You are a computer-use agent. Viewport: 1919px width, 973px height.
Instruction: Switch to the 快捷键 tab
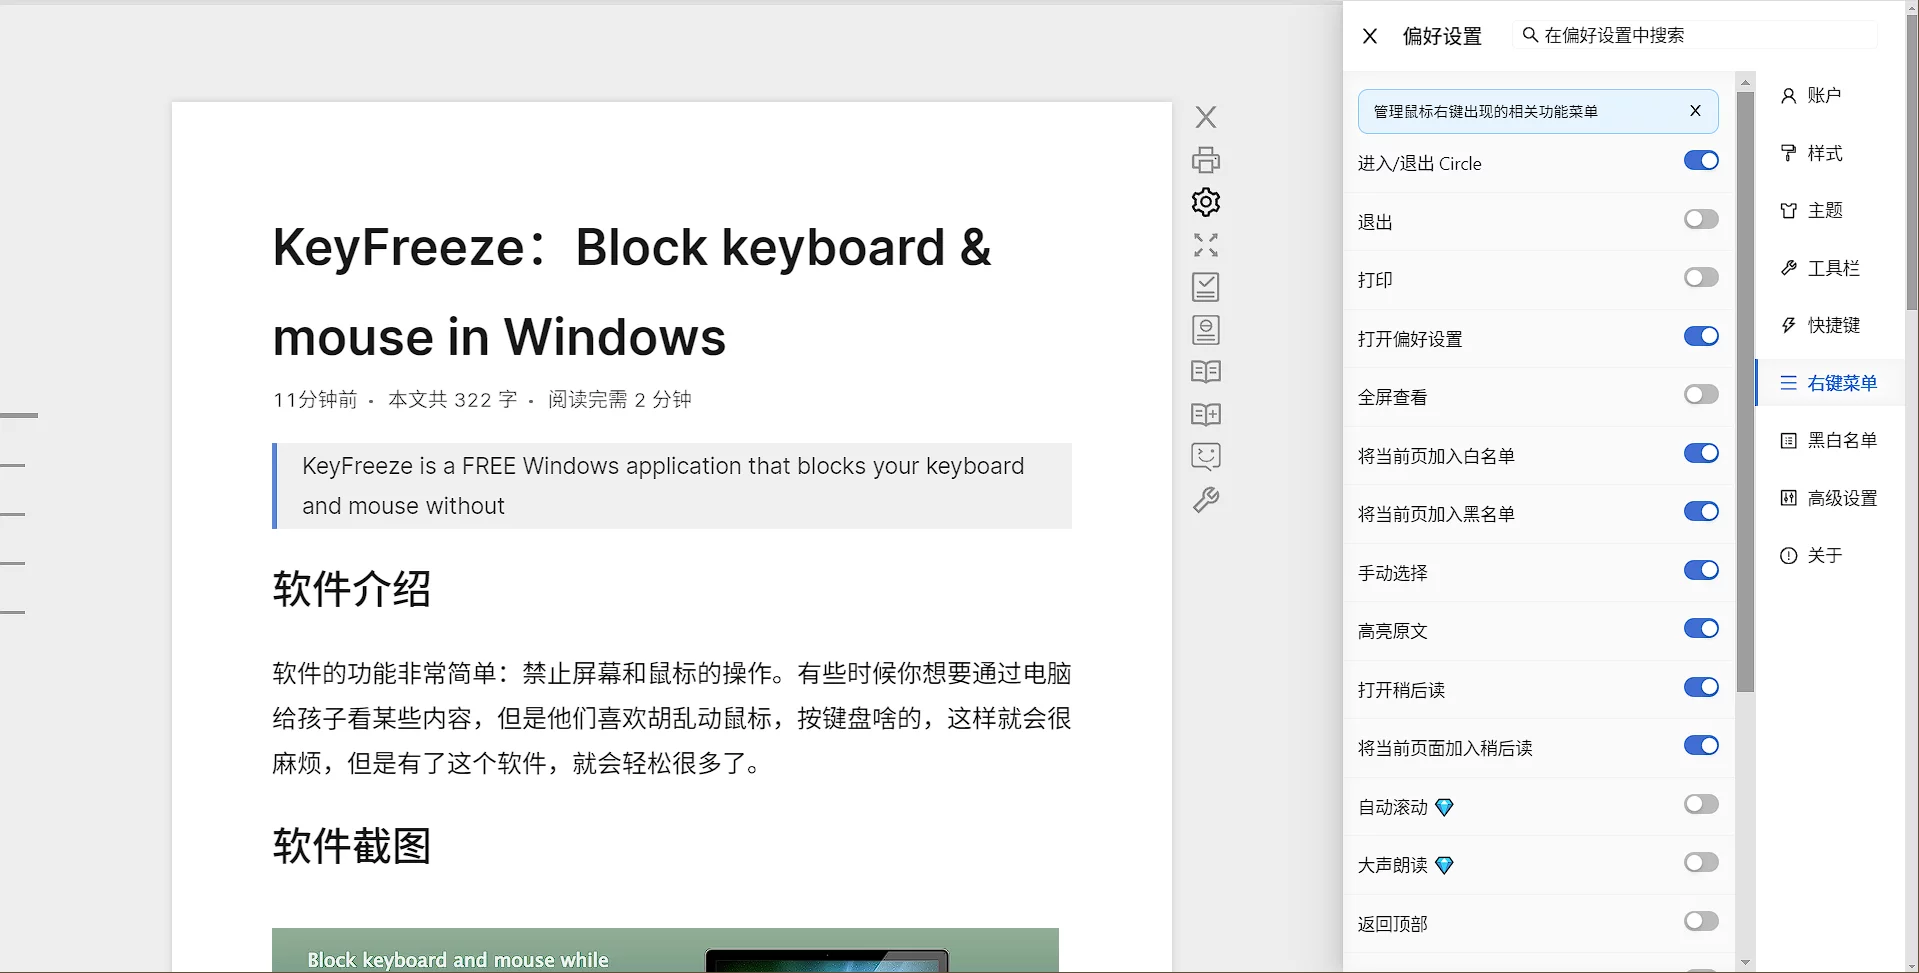pos(1832,325)
